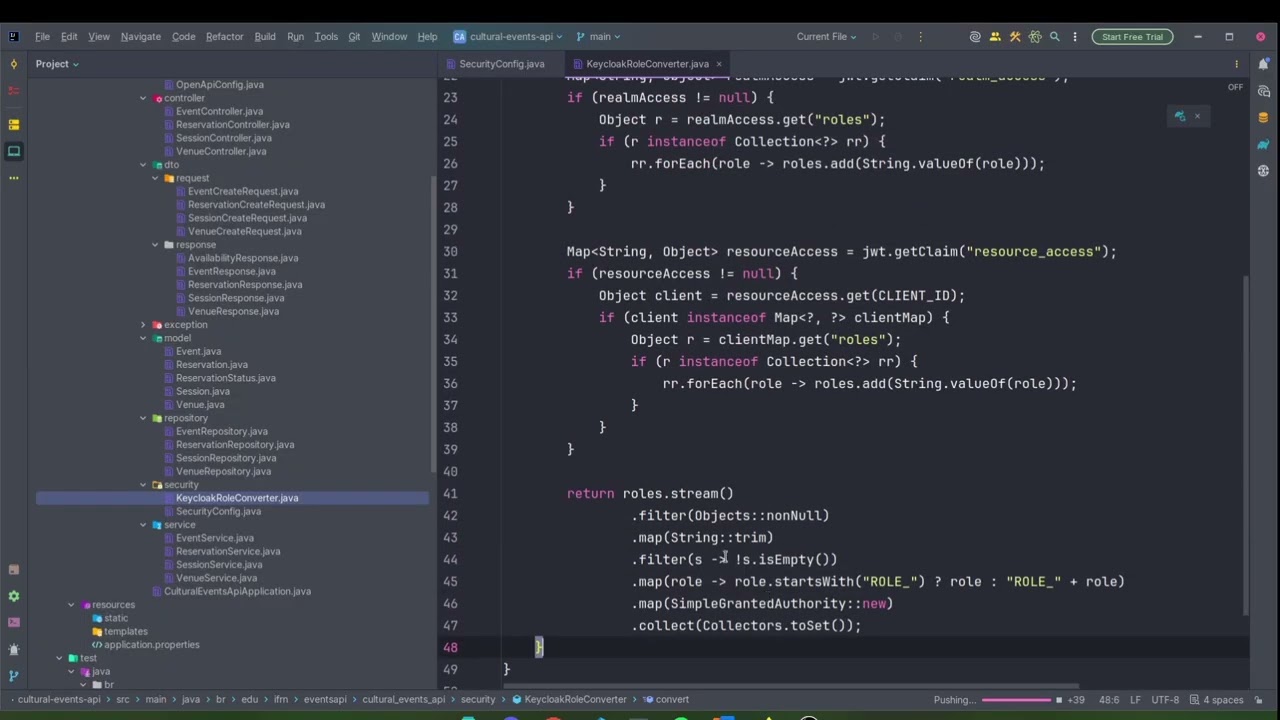The height and width of the screenshot is (720, 1280).
Task: Collapse the resources folder
Action: (x=71, y=605)
